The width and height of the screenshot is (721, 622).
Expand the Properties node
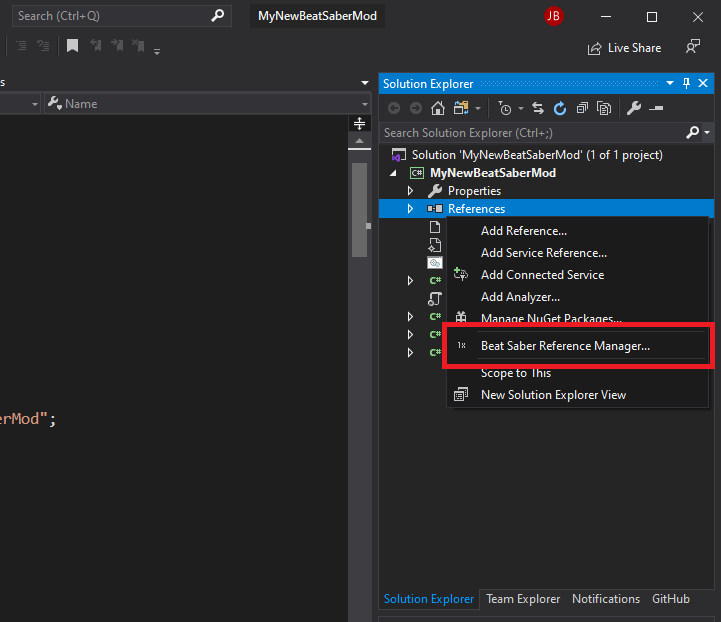tap(410, 191)
